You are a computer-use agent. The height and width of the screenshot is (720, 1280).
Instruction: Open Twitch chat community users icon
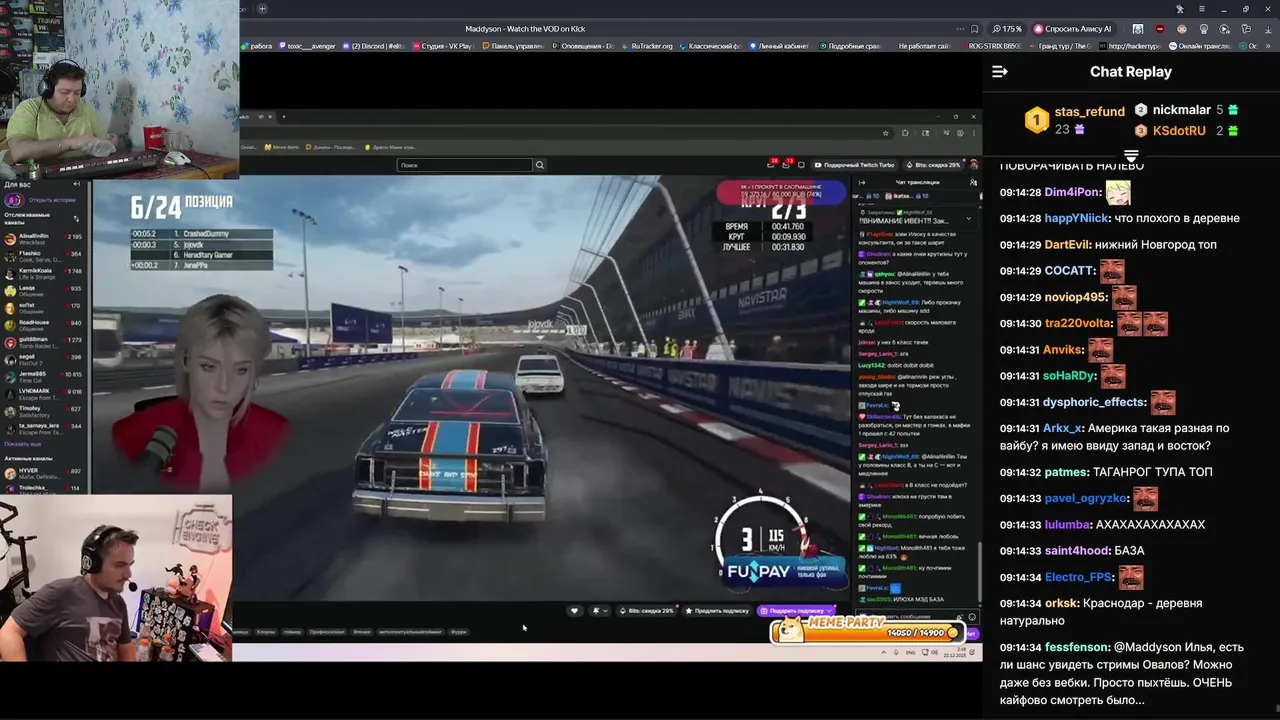pos(973,182)
